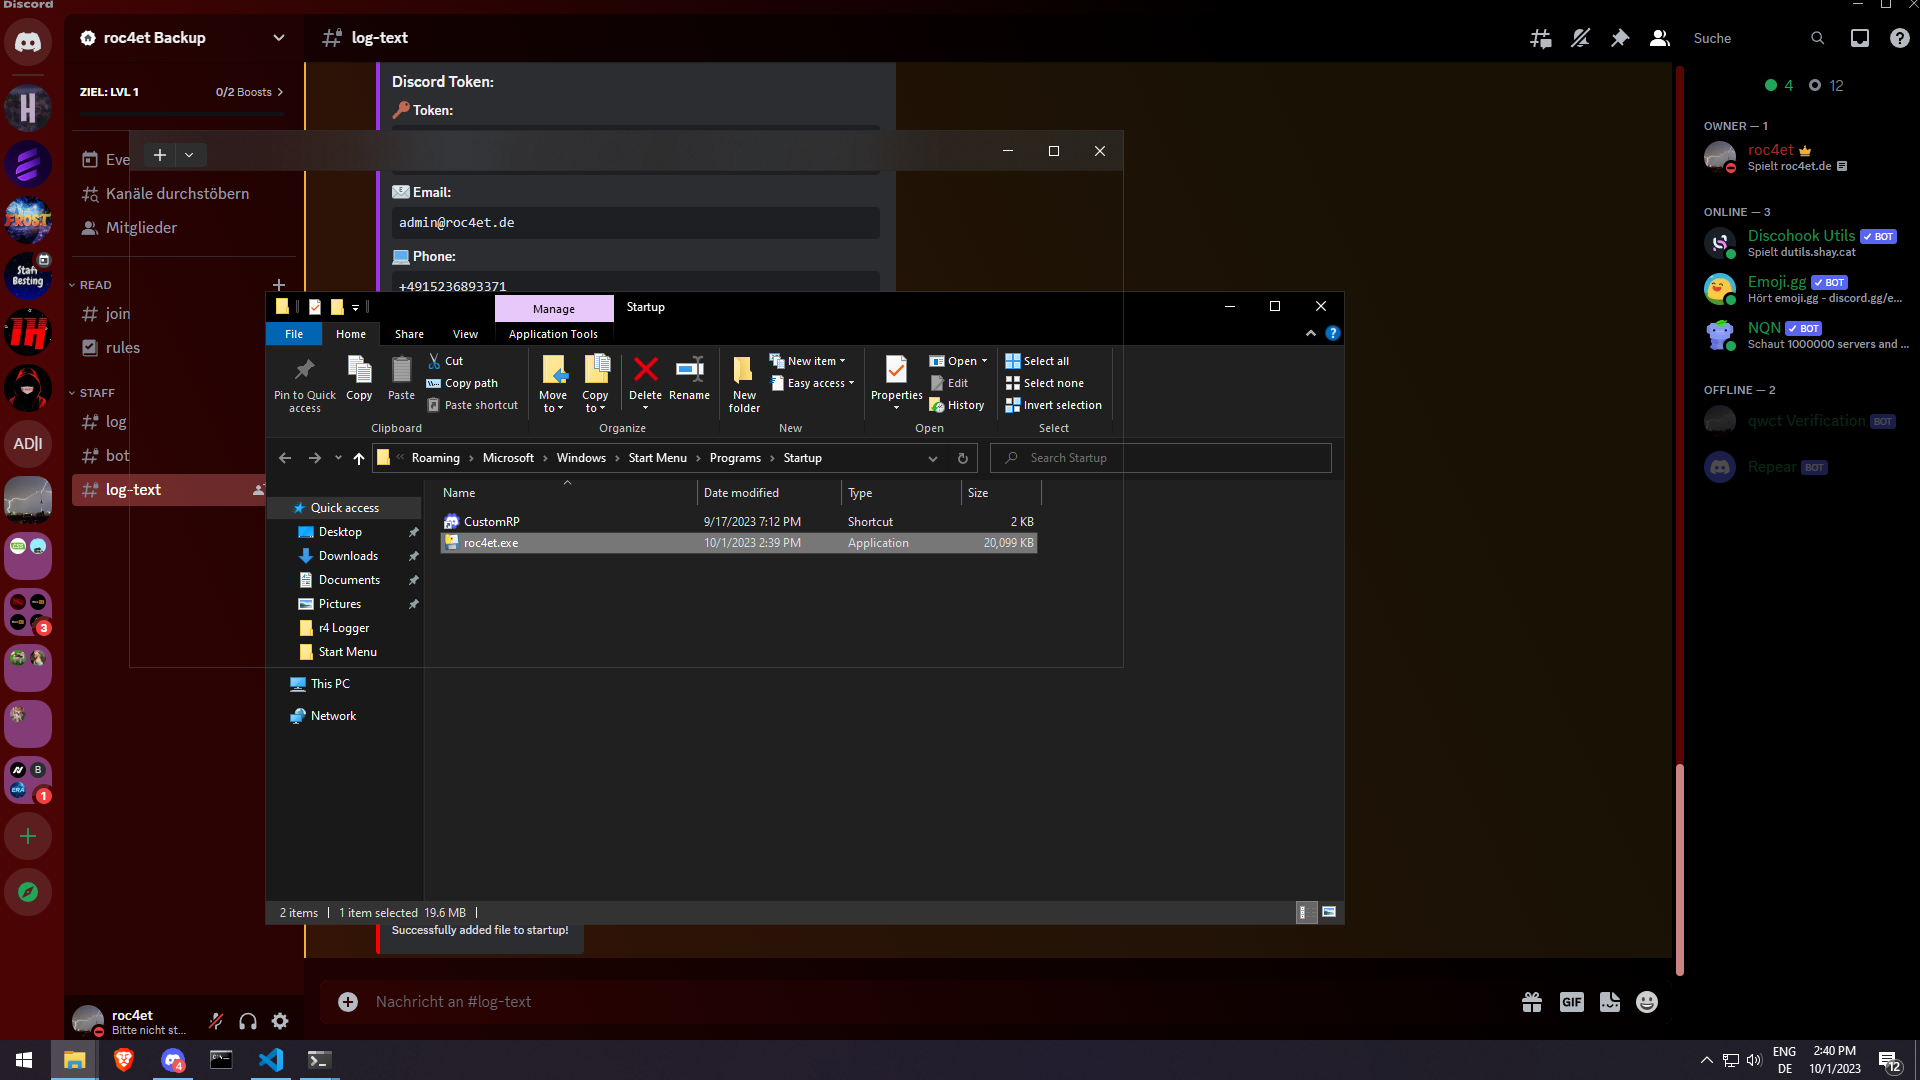Attach a file with the plus icon
Screen dimensions: 1920x1080
click(x=348, y=1002)
